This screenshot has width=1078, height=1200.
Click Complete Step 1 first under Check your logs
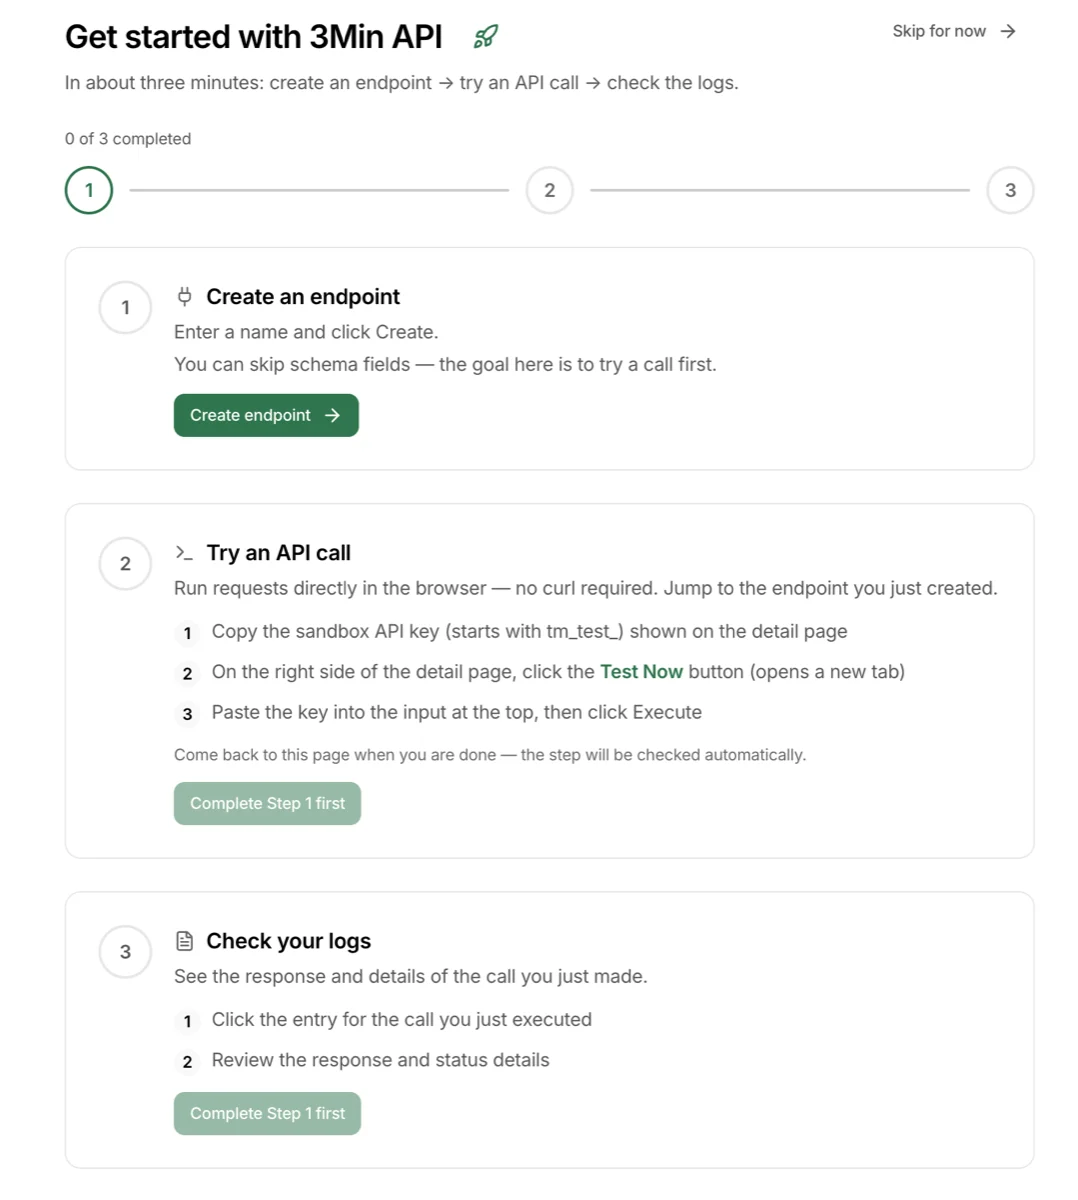tap(267, 1113)
